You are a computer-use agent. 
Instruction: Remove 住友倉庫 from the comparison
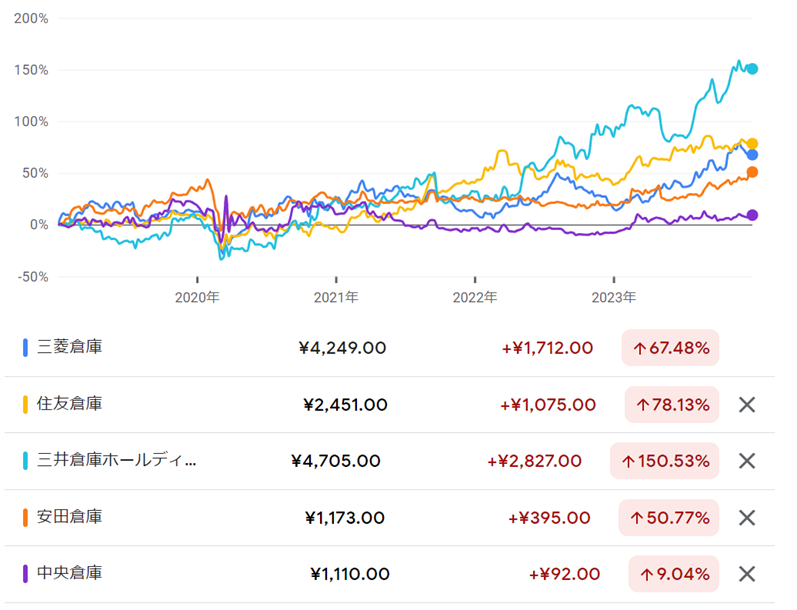pos(746,405)
